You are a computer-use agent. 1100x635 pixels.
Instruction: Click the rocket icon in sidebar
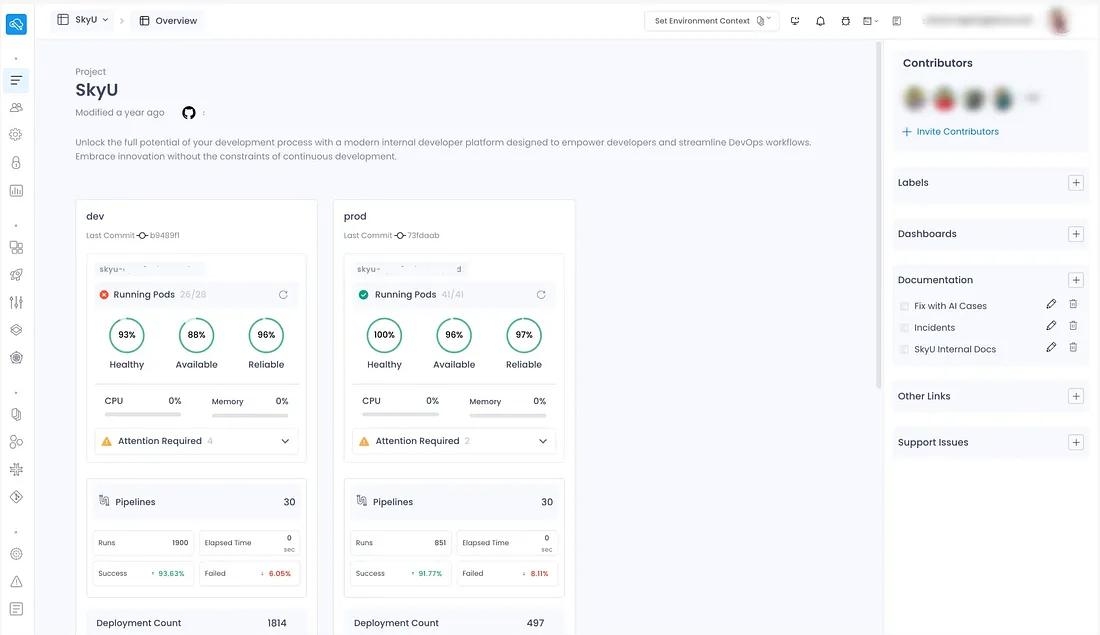click(x=16, y=275)
